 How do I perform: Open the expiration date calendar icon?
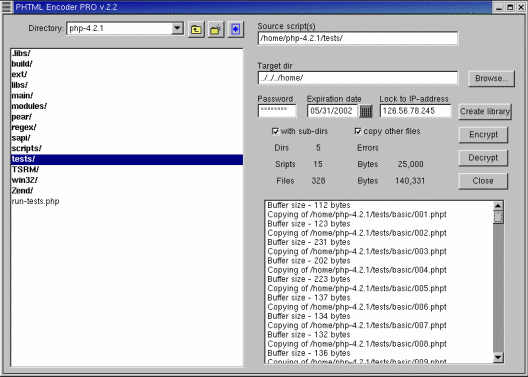(x=366, y=111)
